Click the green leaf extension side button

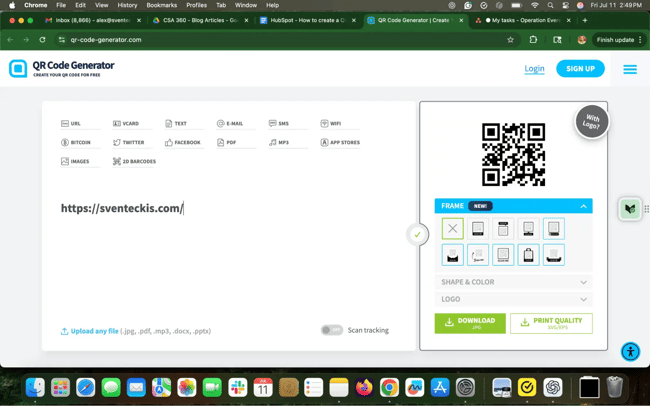(630, 209)
